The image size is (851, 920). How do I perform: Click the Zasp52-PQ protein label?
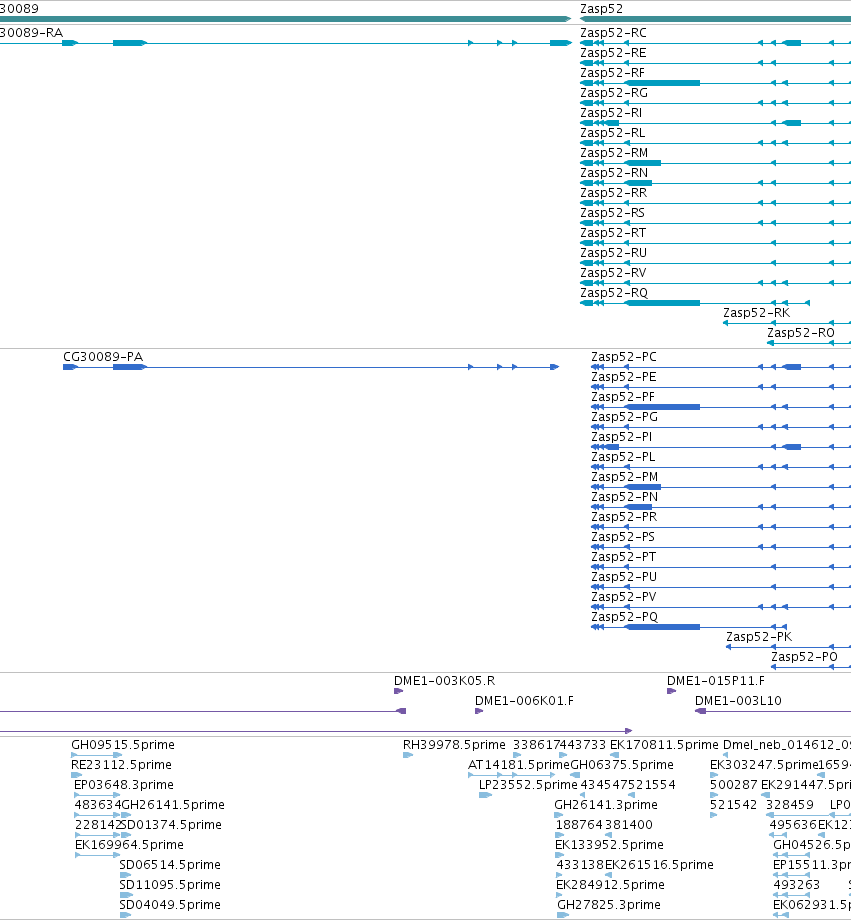pyautogui.click(x=624, y=617)
